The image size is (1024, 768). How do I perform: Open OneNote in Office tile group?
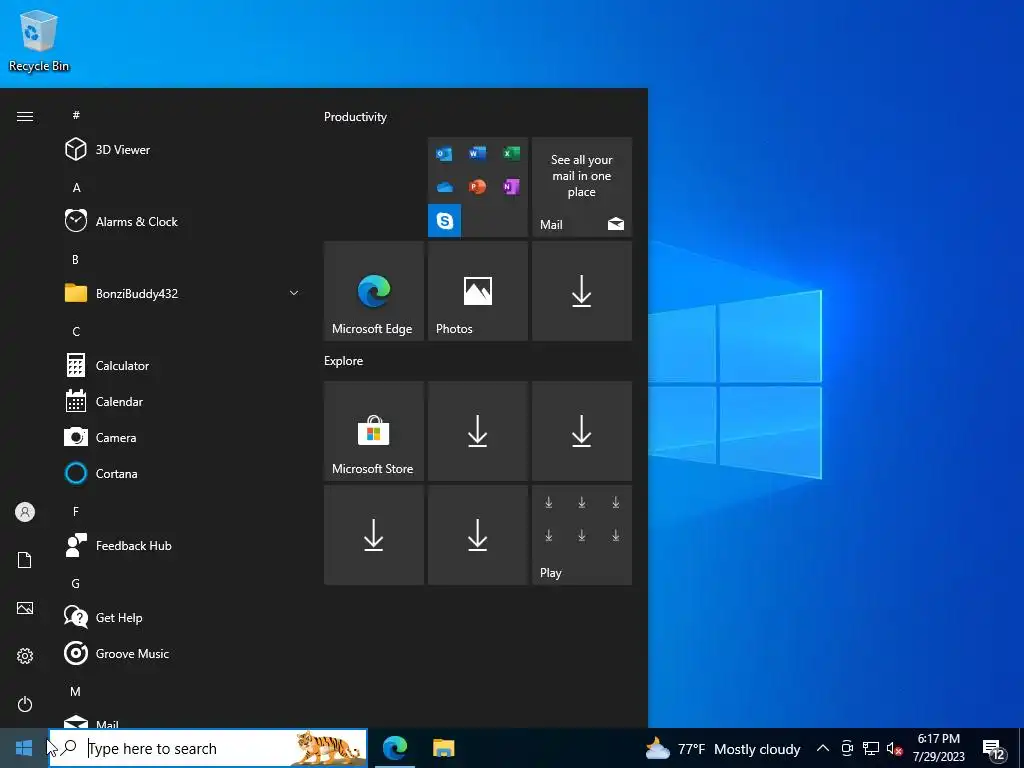coord(511,187)
